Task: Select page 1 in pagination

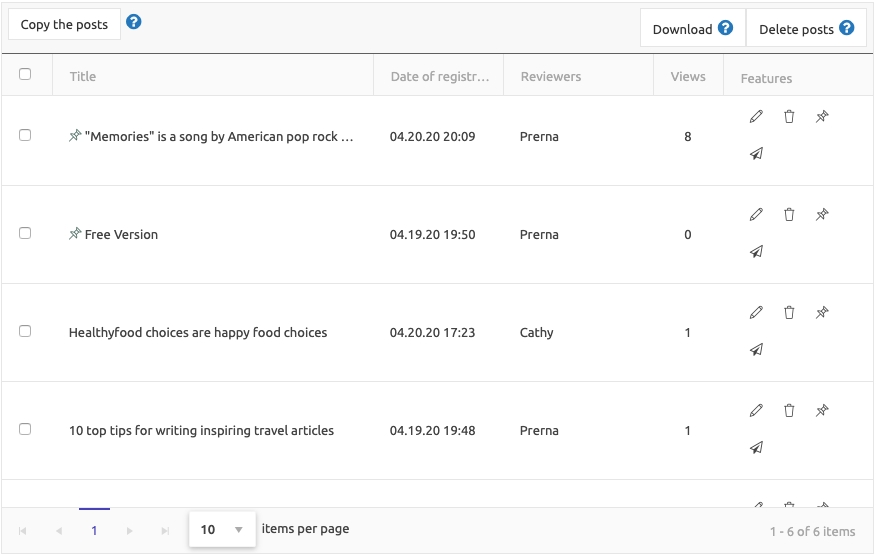Action: (94, 531)
